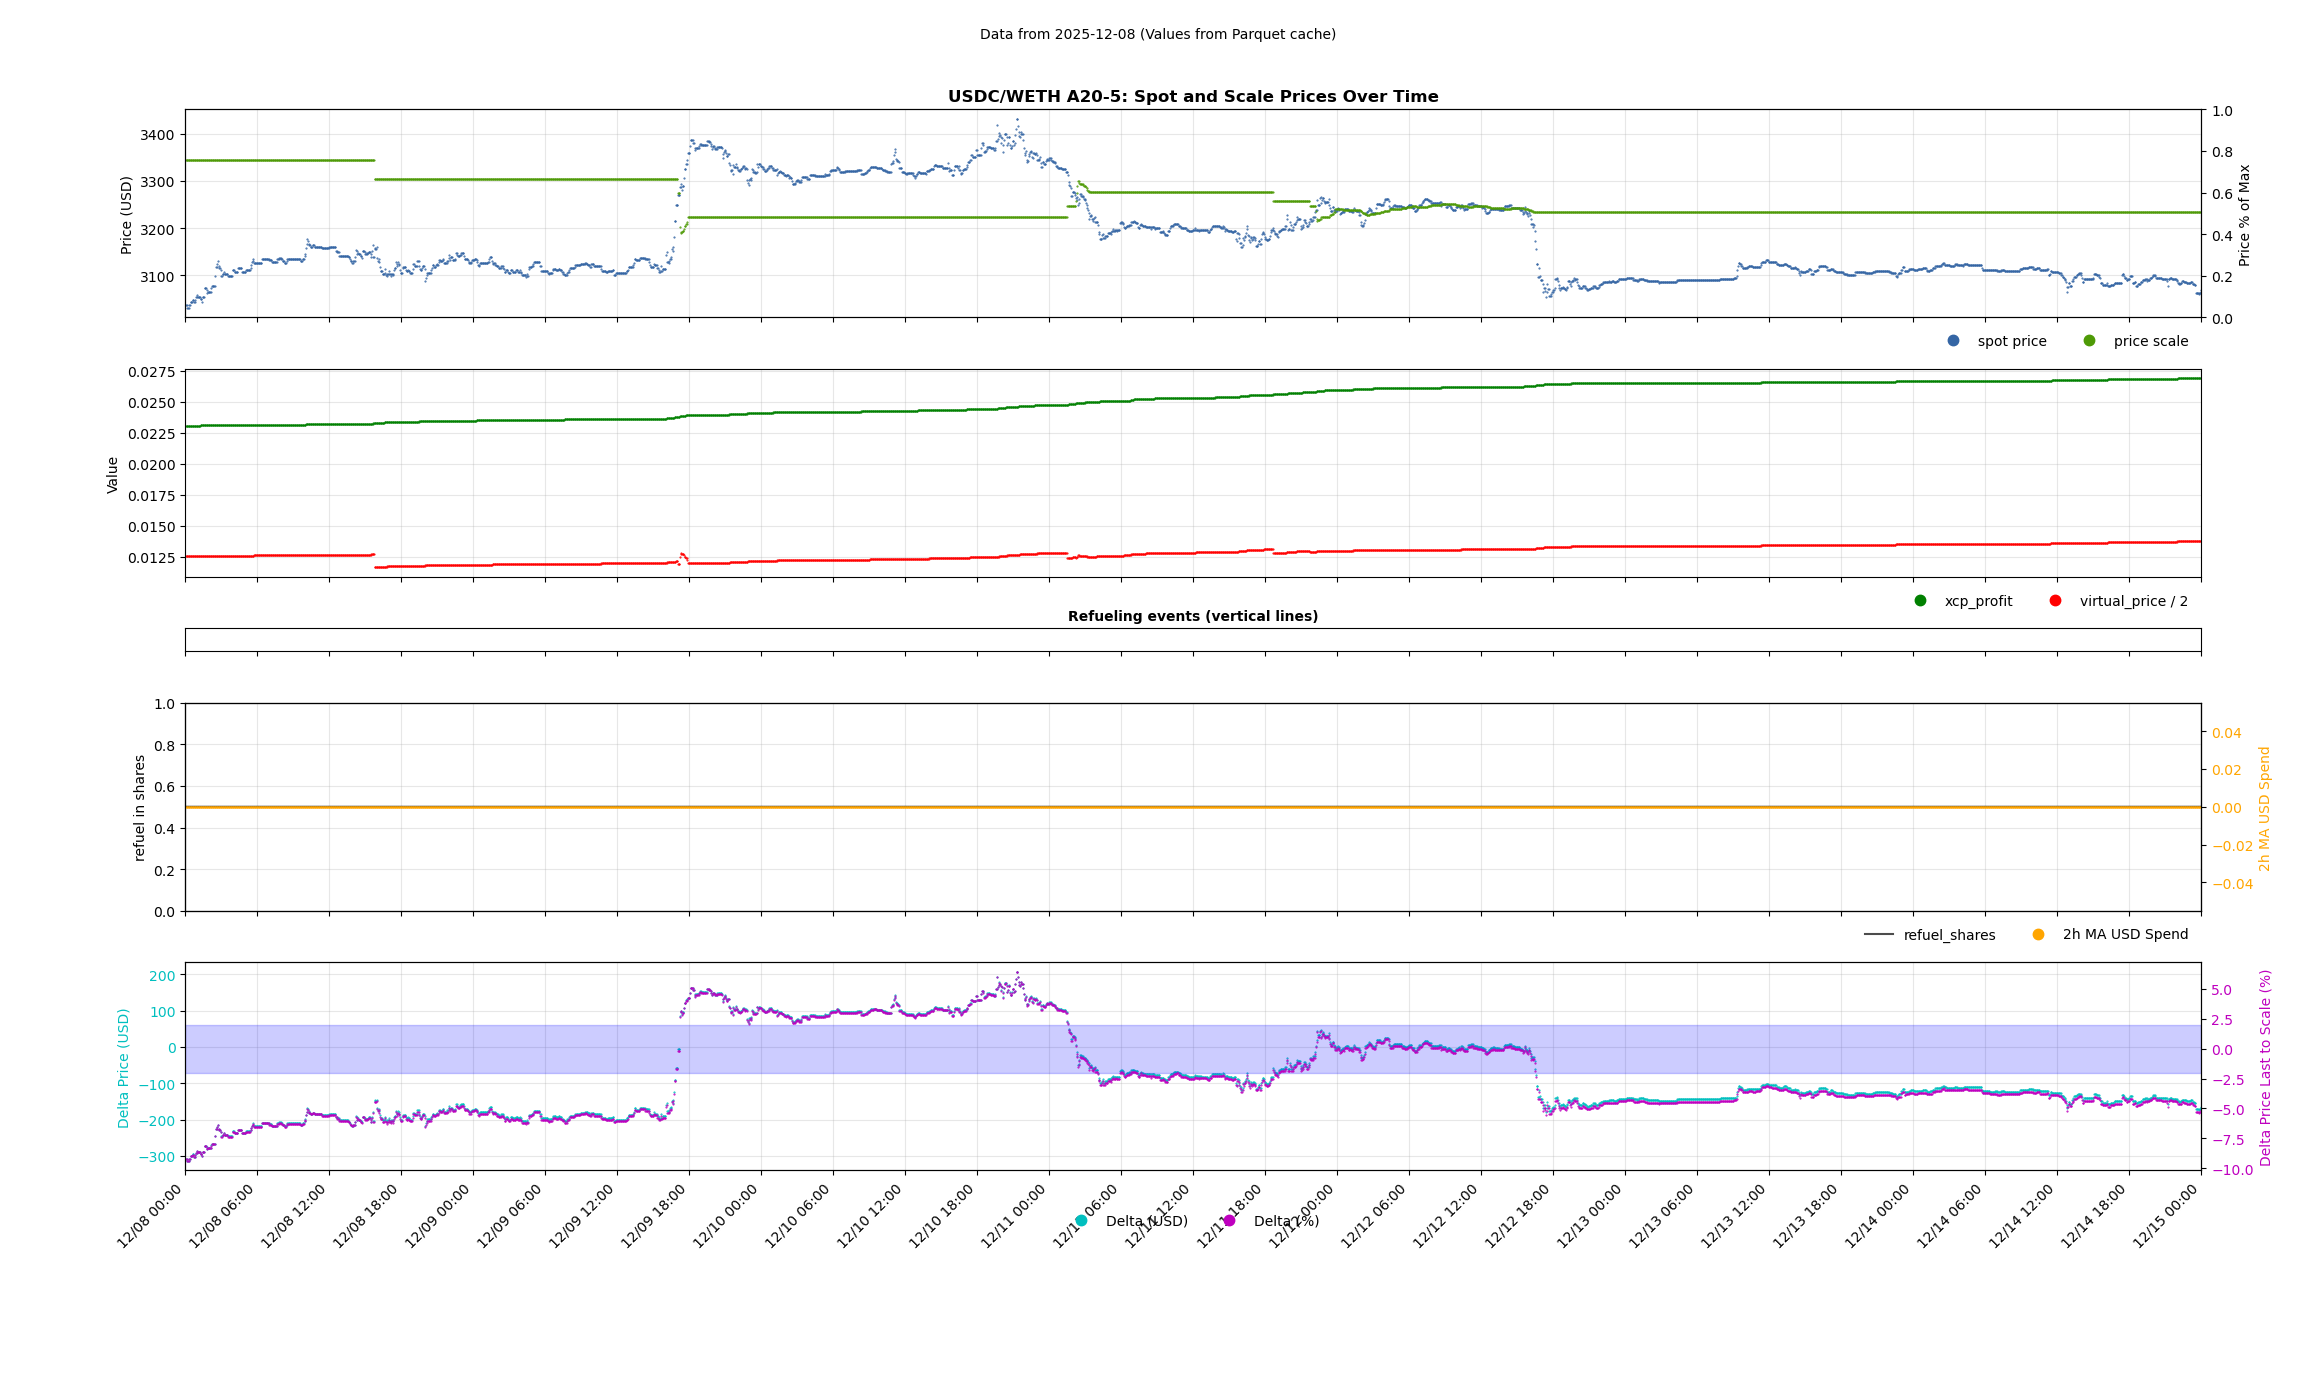Image resolution: width=2317 pixels, height=1377 pixels.
Task: Click the Delta Price (USD) axis label
Action: [124, 1068]
